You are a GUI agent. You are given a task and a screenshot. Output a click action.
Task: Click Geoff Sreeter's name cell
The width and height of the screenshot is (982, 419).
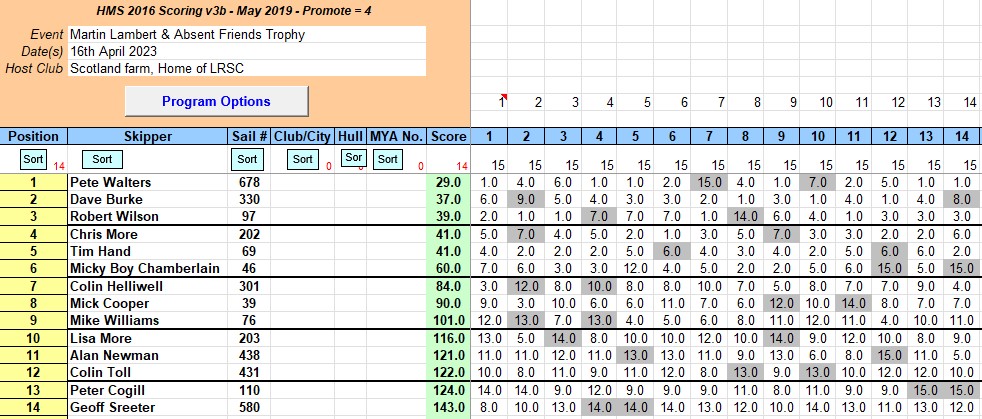point(147,408)
